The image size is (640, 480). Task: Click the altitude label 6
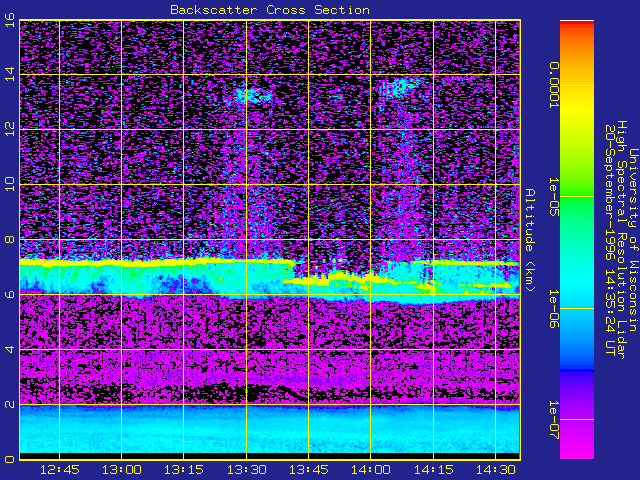9,294
